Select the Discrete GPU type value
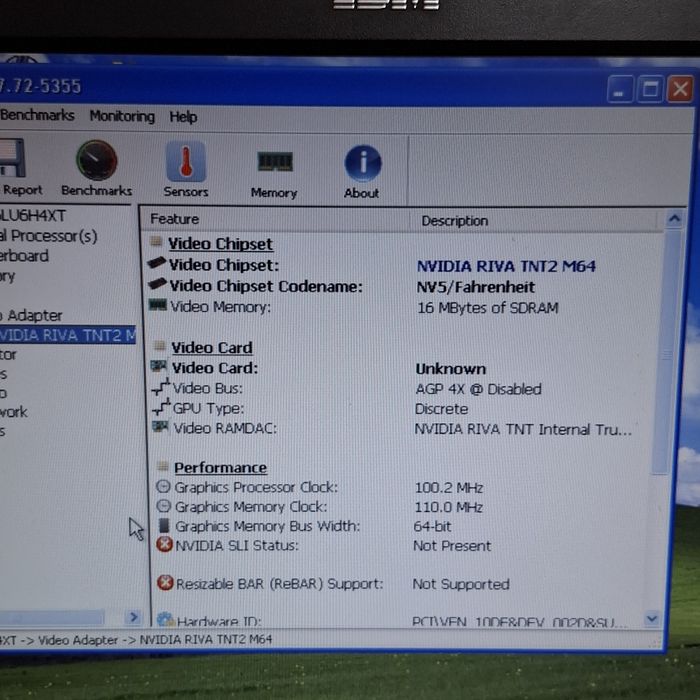The width and height of the screenshot is (700, 700). coord(441,409)
